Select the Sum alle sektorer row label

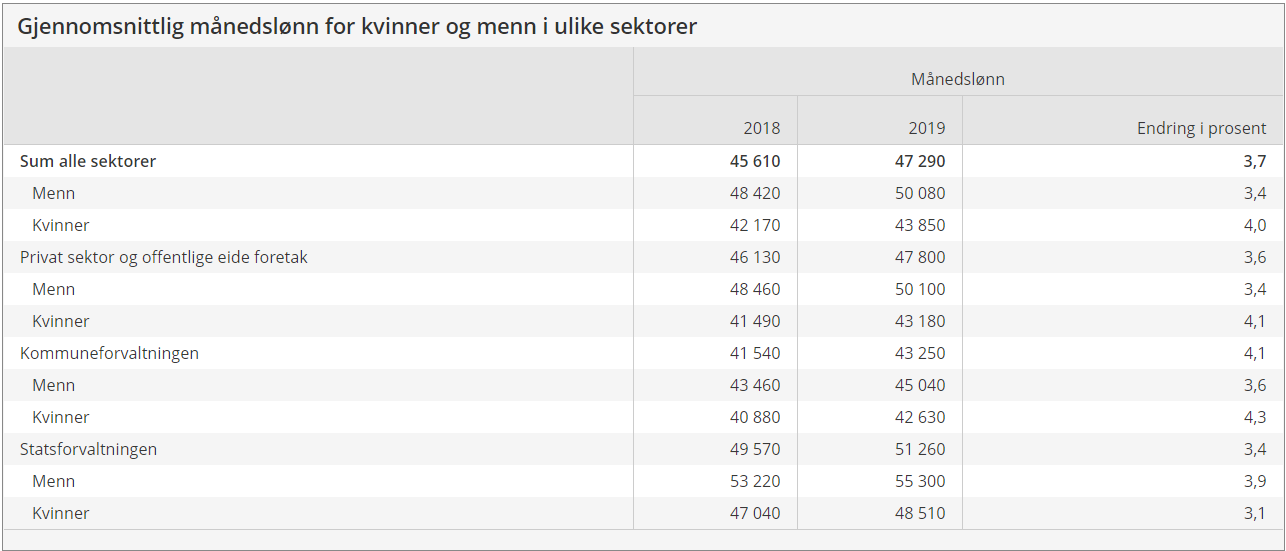88,161
